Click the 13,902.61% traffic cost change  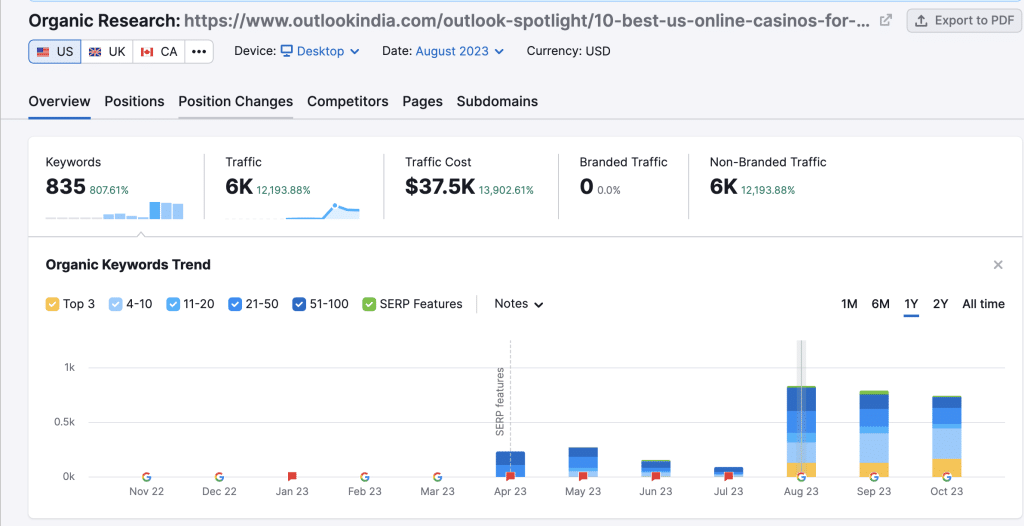coord(506,190)
